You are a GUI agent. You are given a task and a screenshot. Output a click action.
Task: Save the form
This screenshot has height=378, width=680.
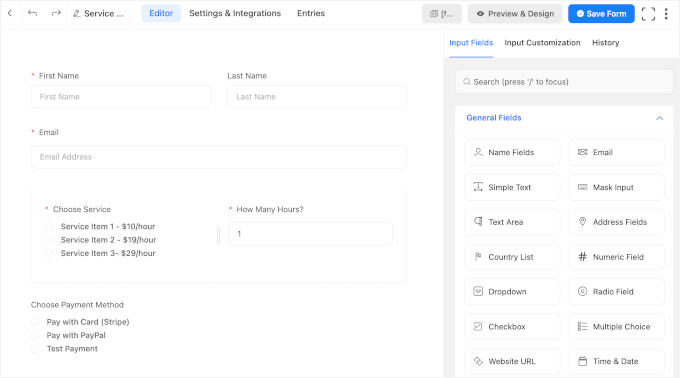(601, 14)
